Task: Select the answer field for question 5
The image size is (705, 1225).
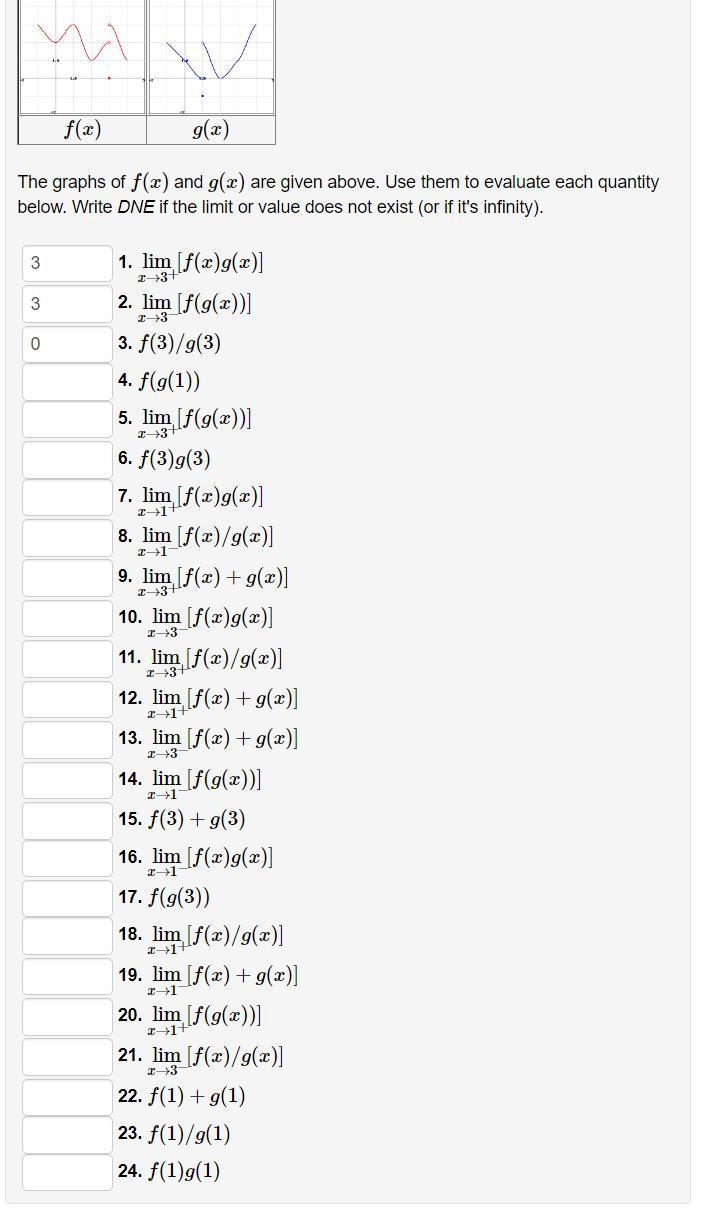Action: click(x=66, y=420)
